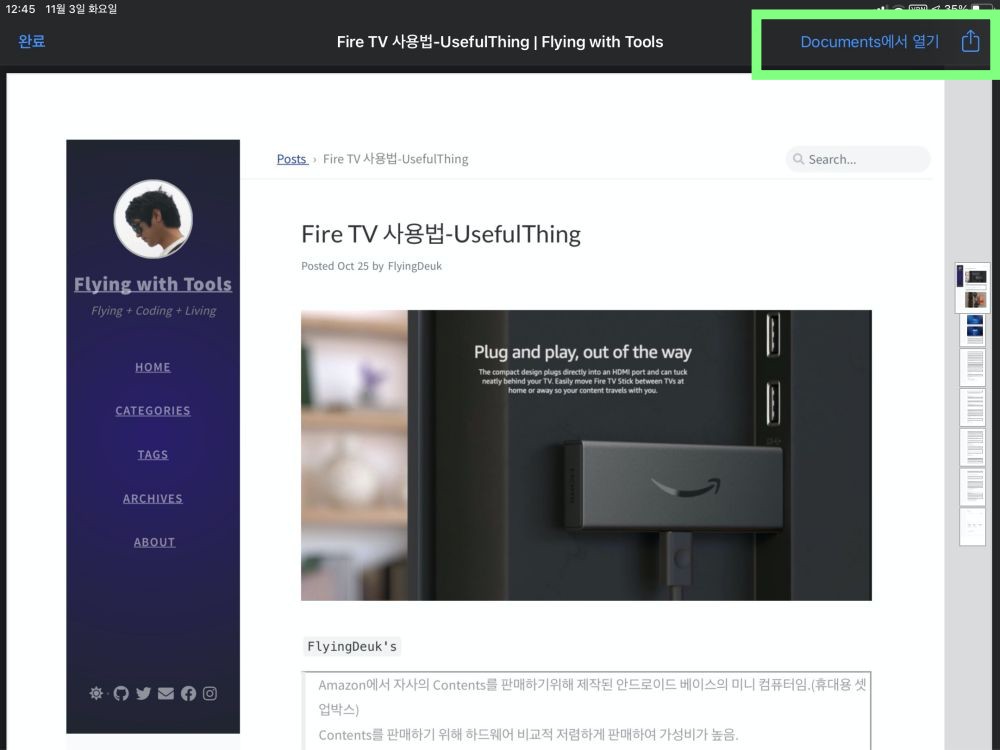Click the Flying with Tools site title

[153, 284]
